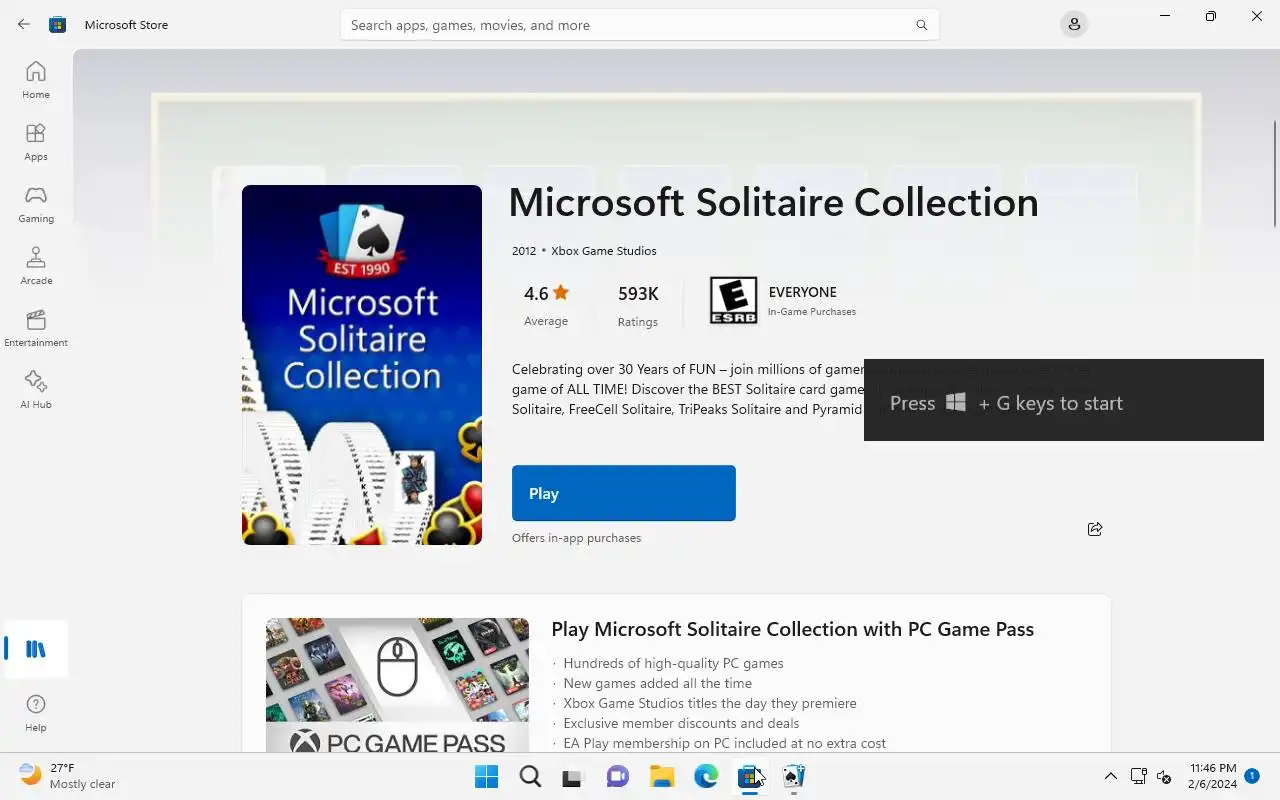Click the share icon
The height and width of the screenshot is (800, 1280).
(x=1095, y=529)
